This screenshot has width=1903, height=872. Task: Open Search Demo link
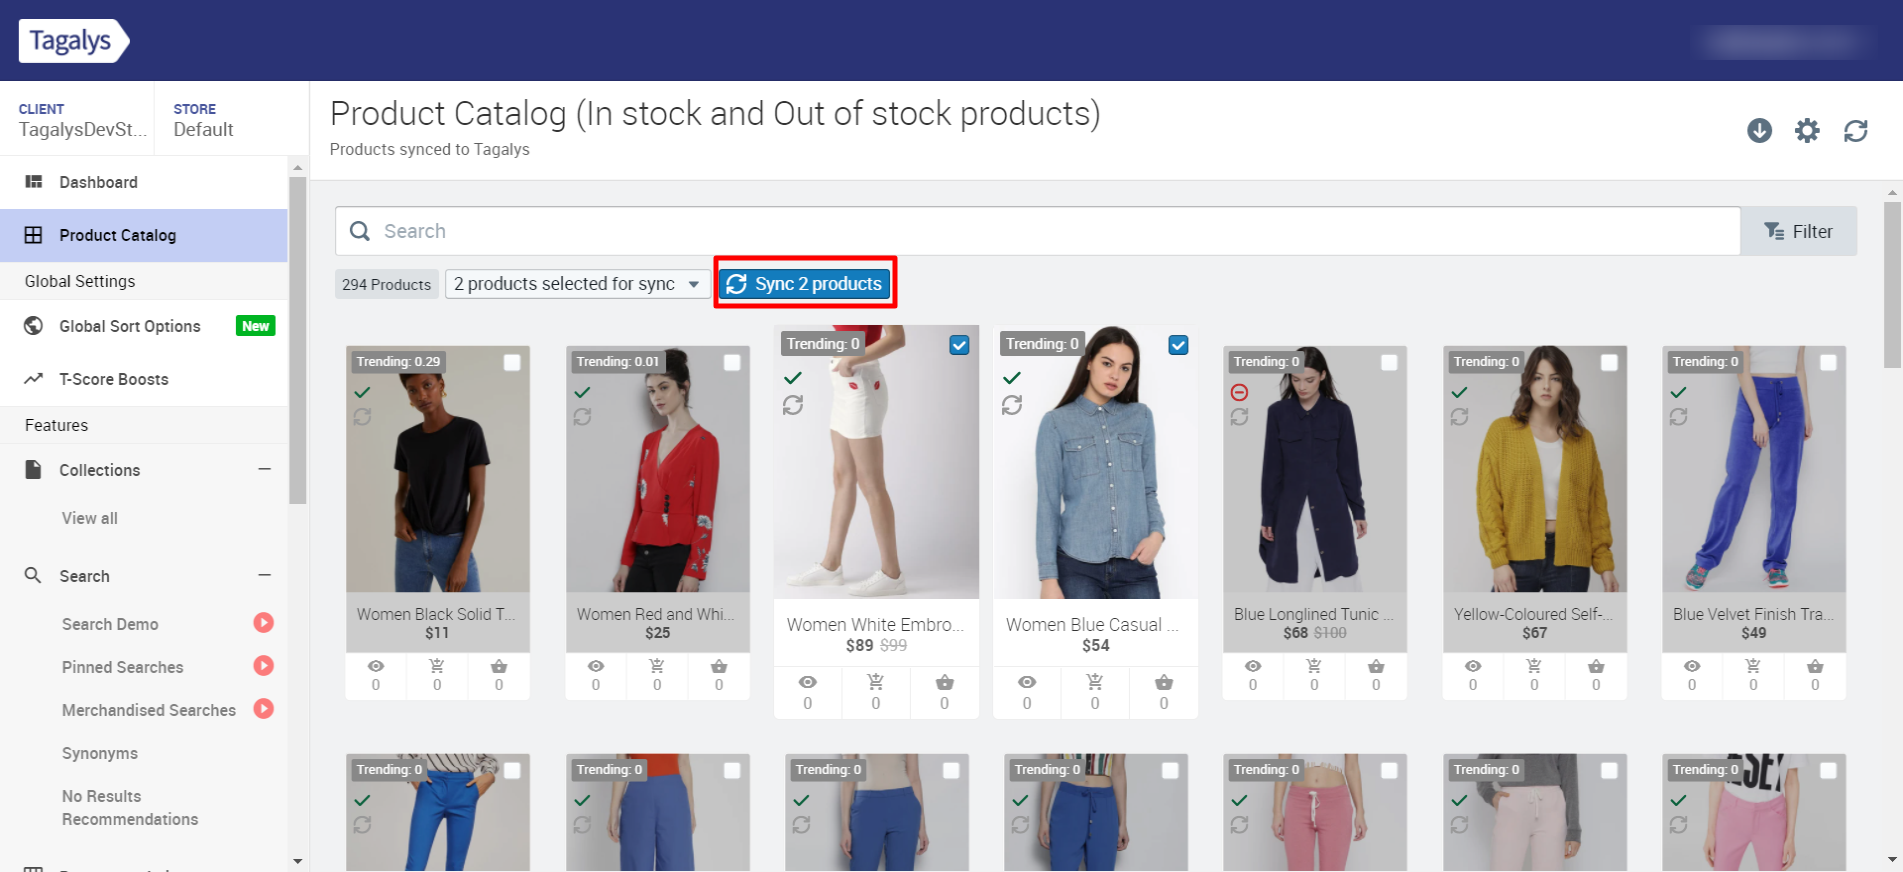click(110, 624)
